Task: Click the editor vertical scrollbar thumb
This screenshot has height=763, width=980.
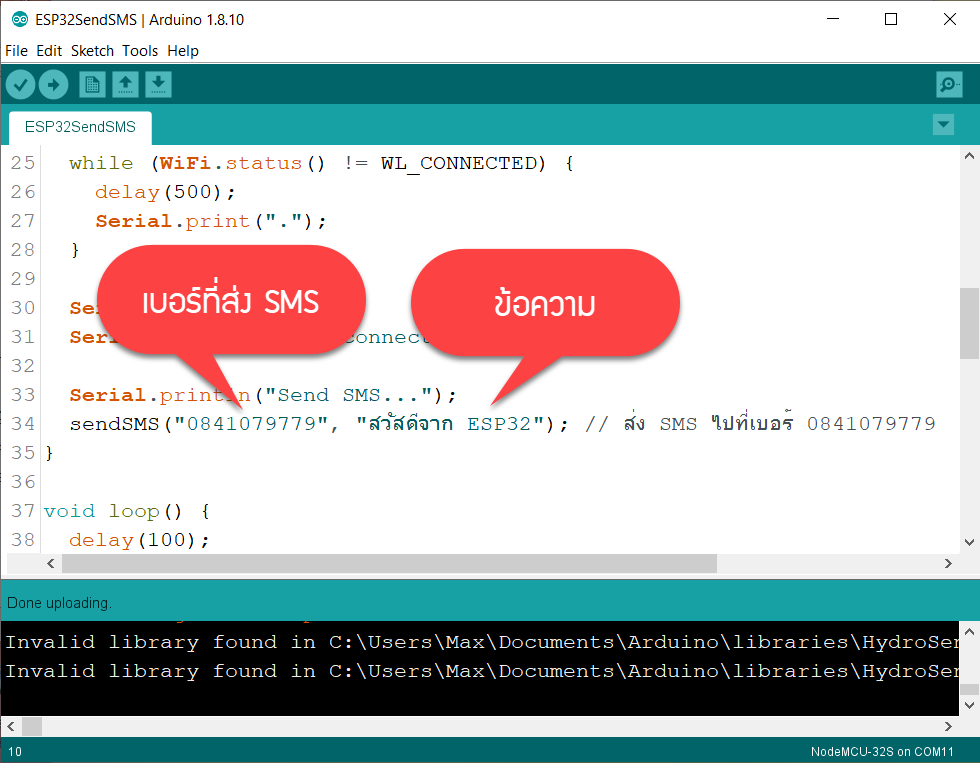Action: 969,322
